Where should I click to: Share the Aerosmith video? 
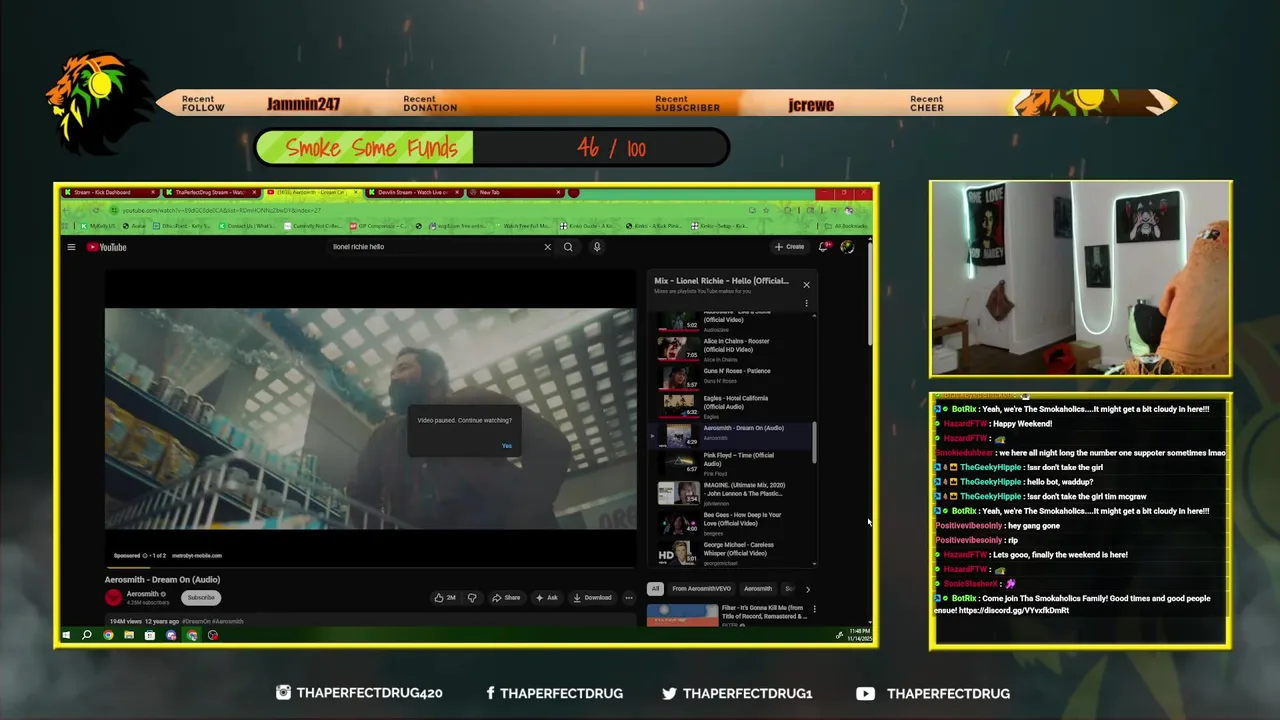pyautogui.click(x=506, y=598)
